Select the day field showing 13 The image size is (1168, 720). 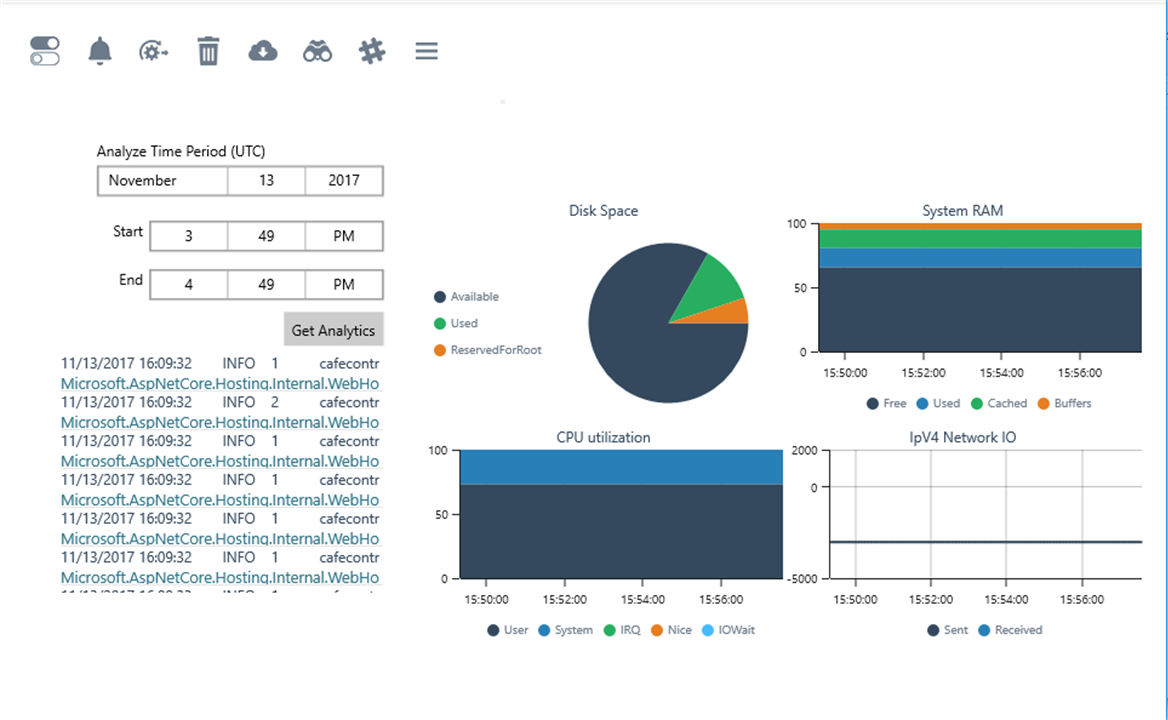point(266,180)
